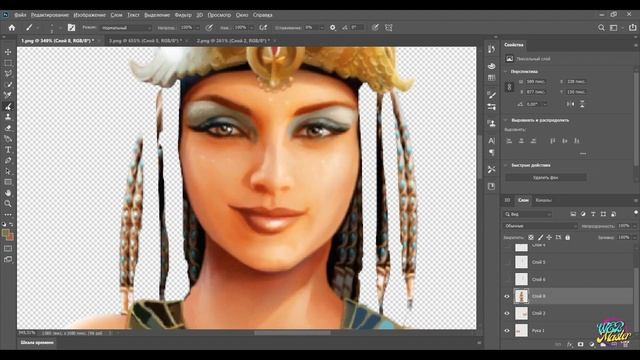
Task: Hide the Слой 2 layer
Action: [507, 313]
